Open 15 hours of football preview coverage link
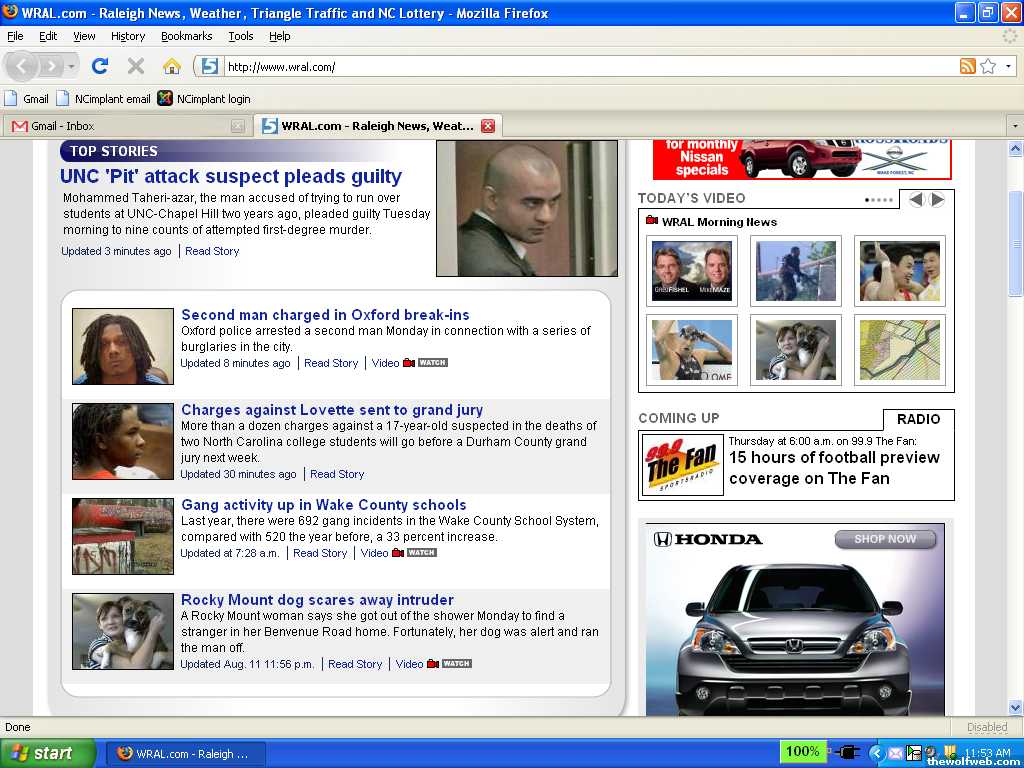 (x=835, y=468)
